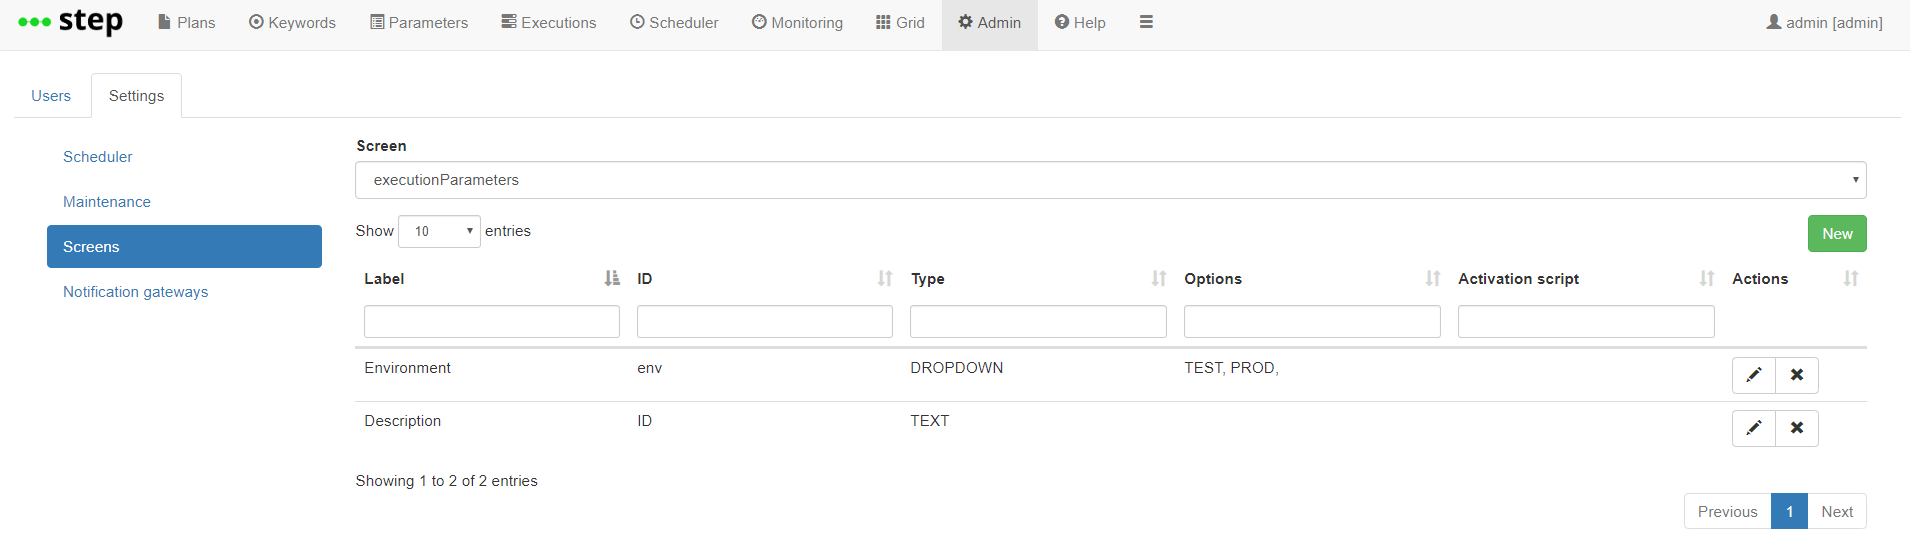Image resolution: width=1910 pixels, height=543 pixels.
Task: Edit the Description row with pencil icon
Action: 1754,428
